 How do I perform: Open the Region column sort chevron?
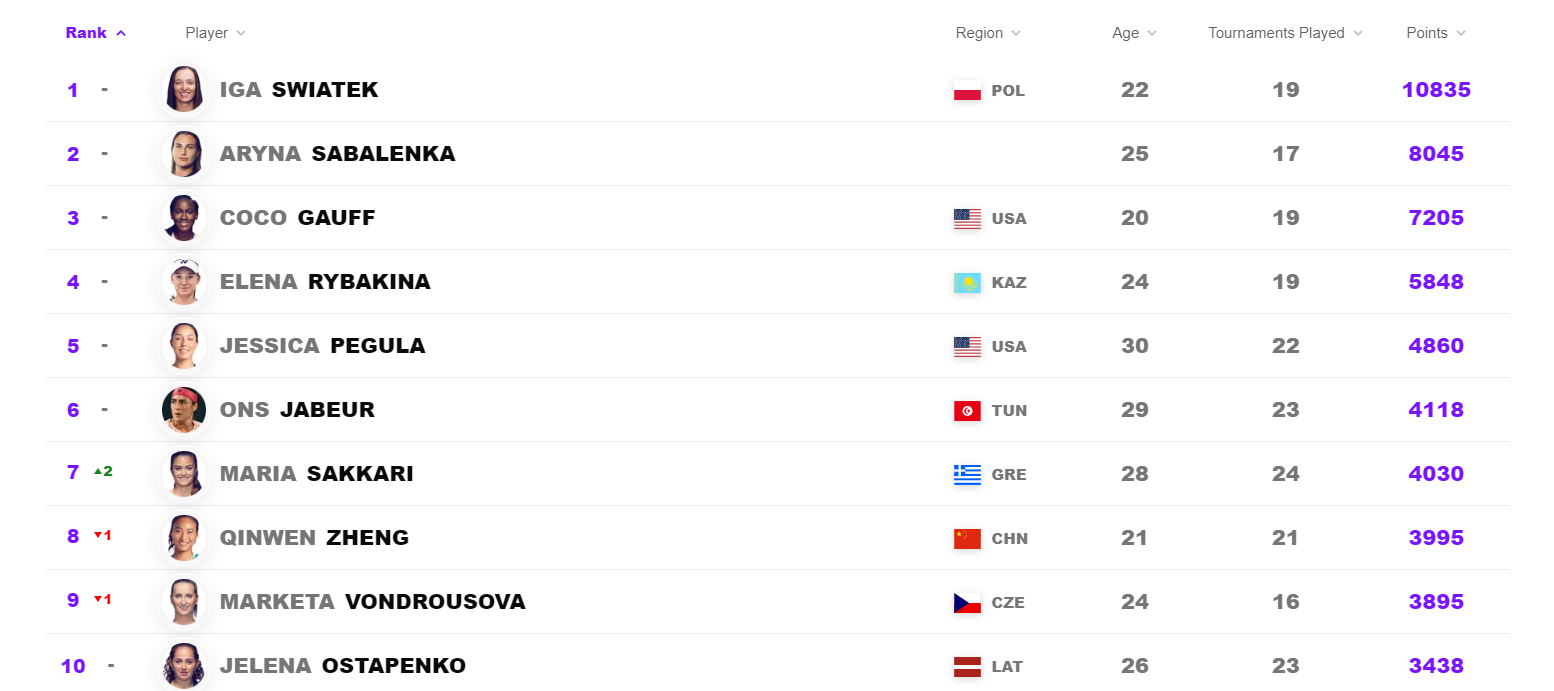pos(1016,33)
